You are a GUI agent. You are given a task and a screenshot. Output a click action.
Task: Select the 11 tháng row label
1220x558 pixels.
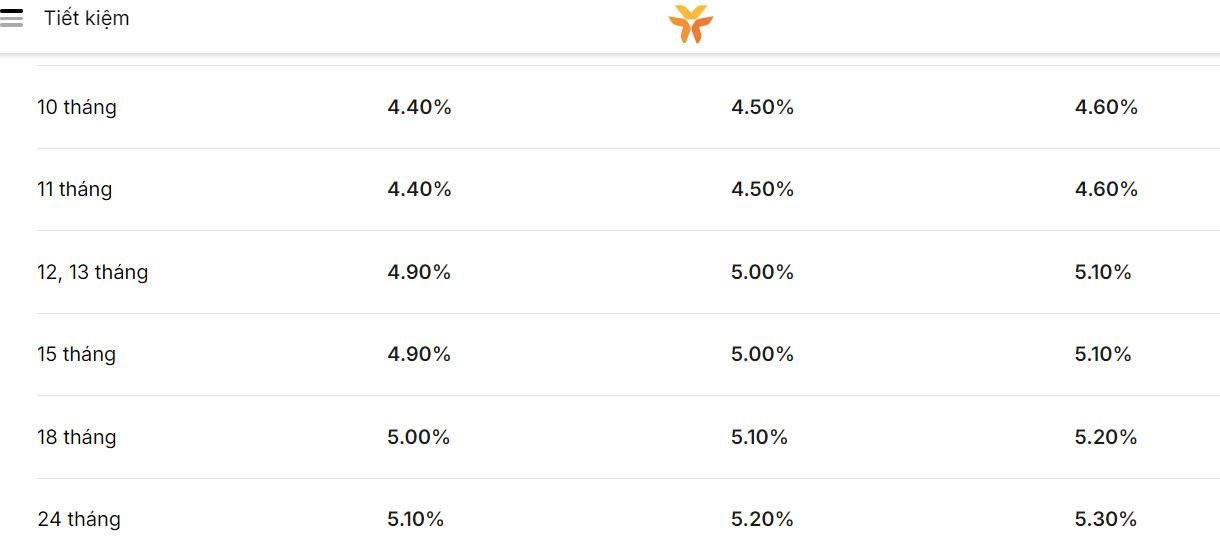[x=75, y=189]
